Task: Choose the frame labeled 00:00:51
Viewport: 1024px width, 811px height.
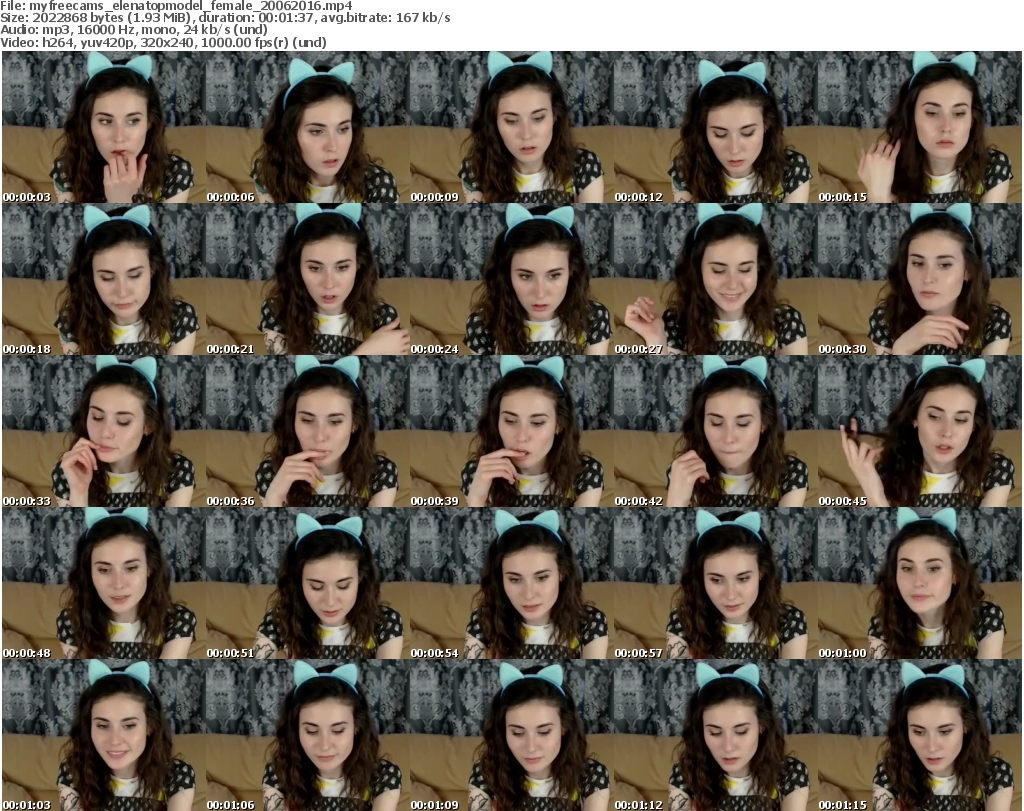Action: (x=308, y=584)
